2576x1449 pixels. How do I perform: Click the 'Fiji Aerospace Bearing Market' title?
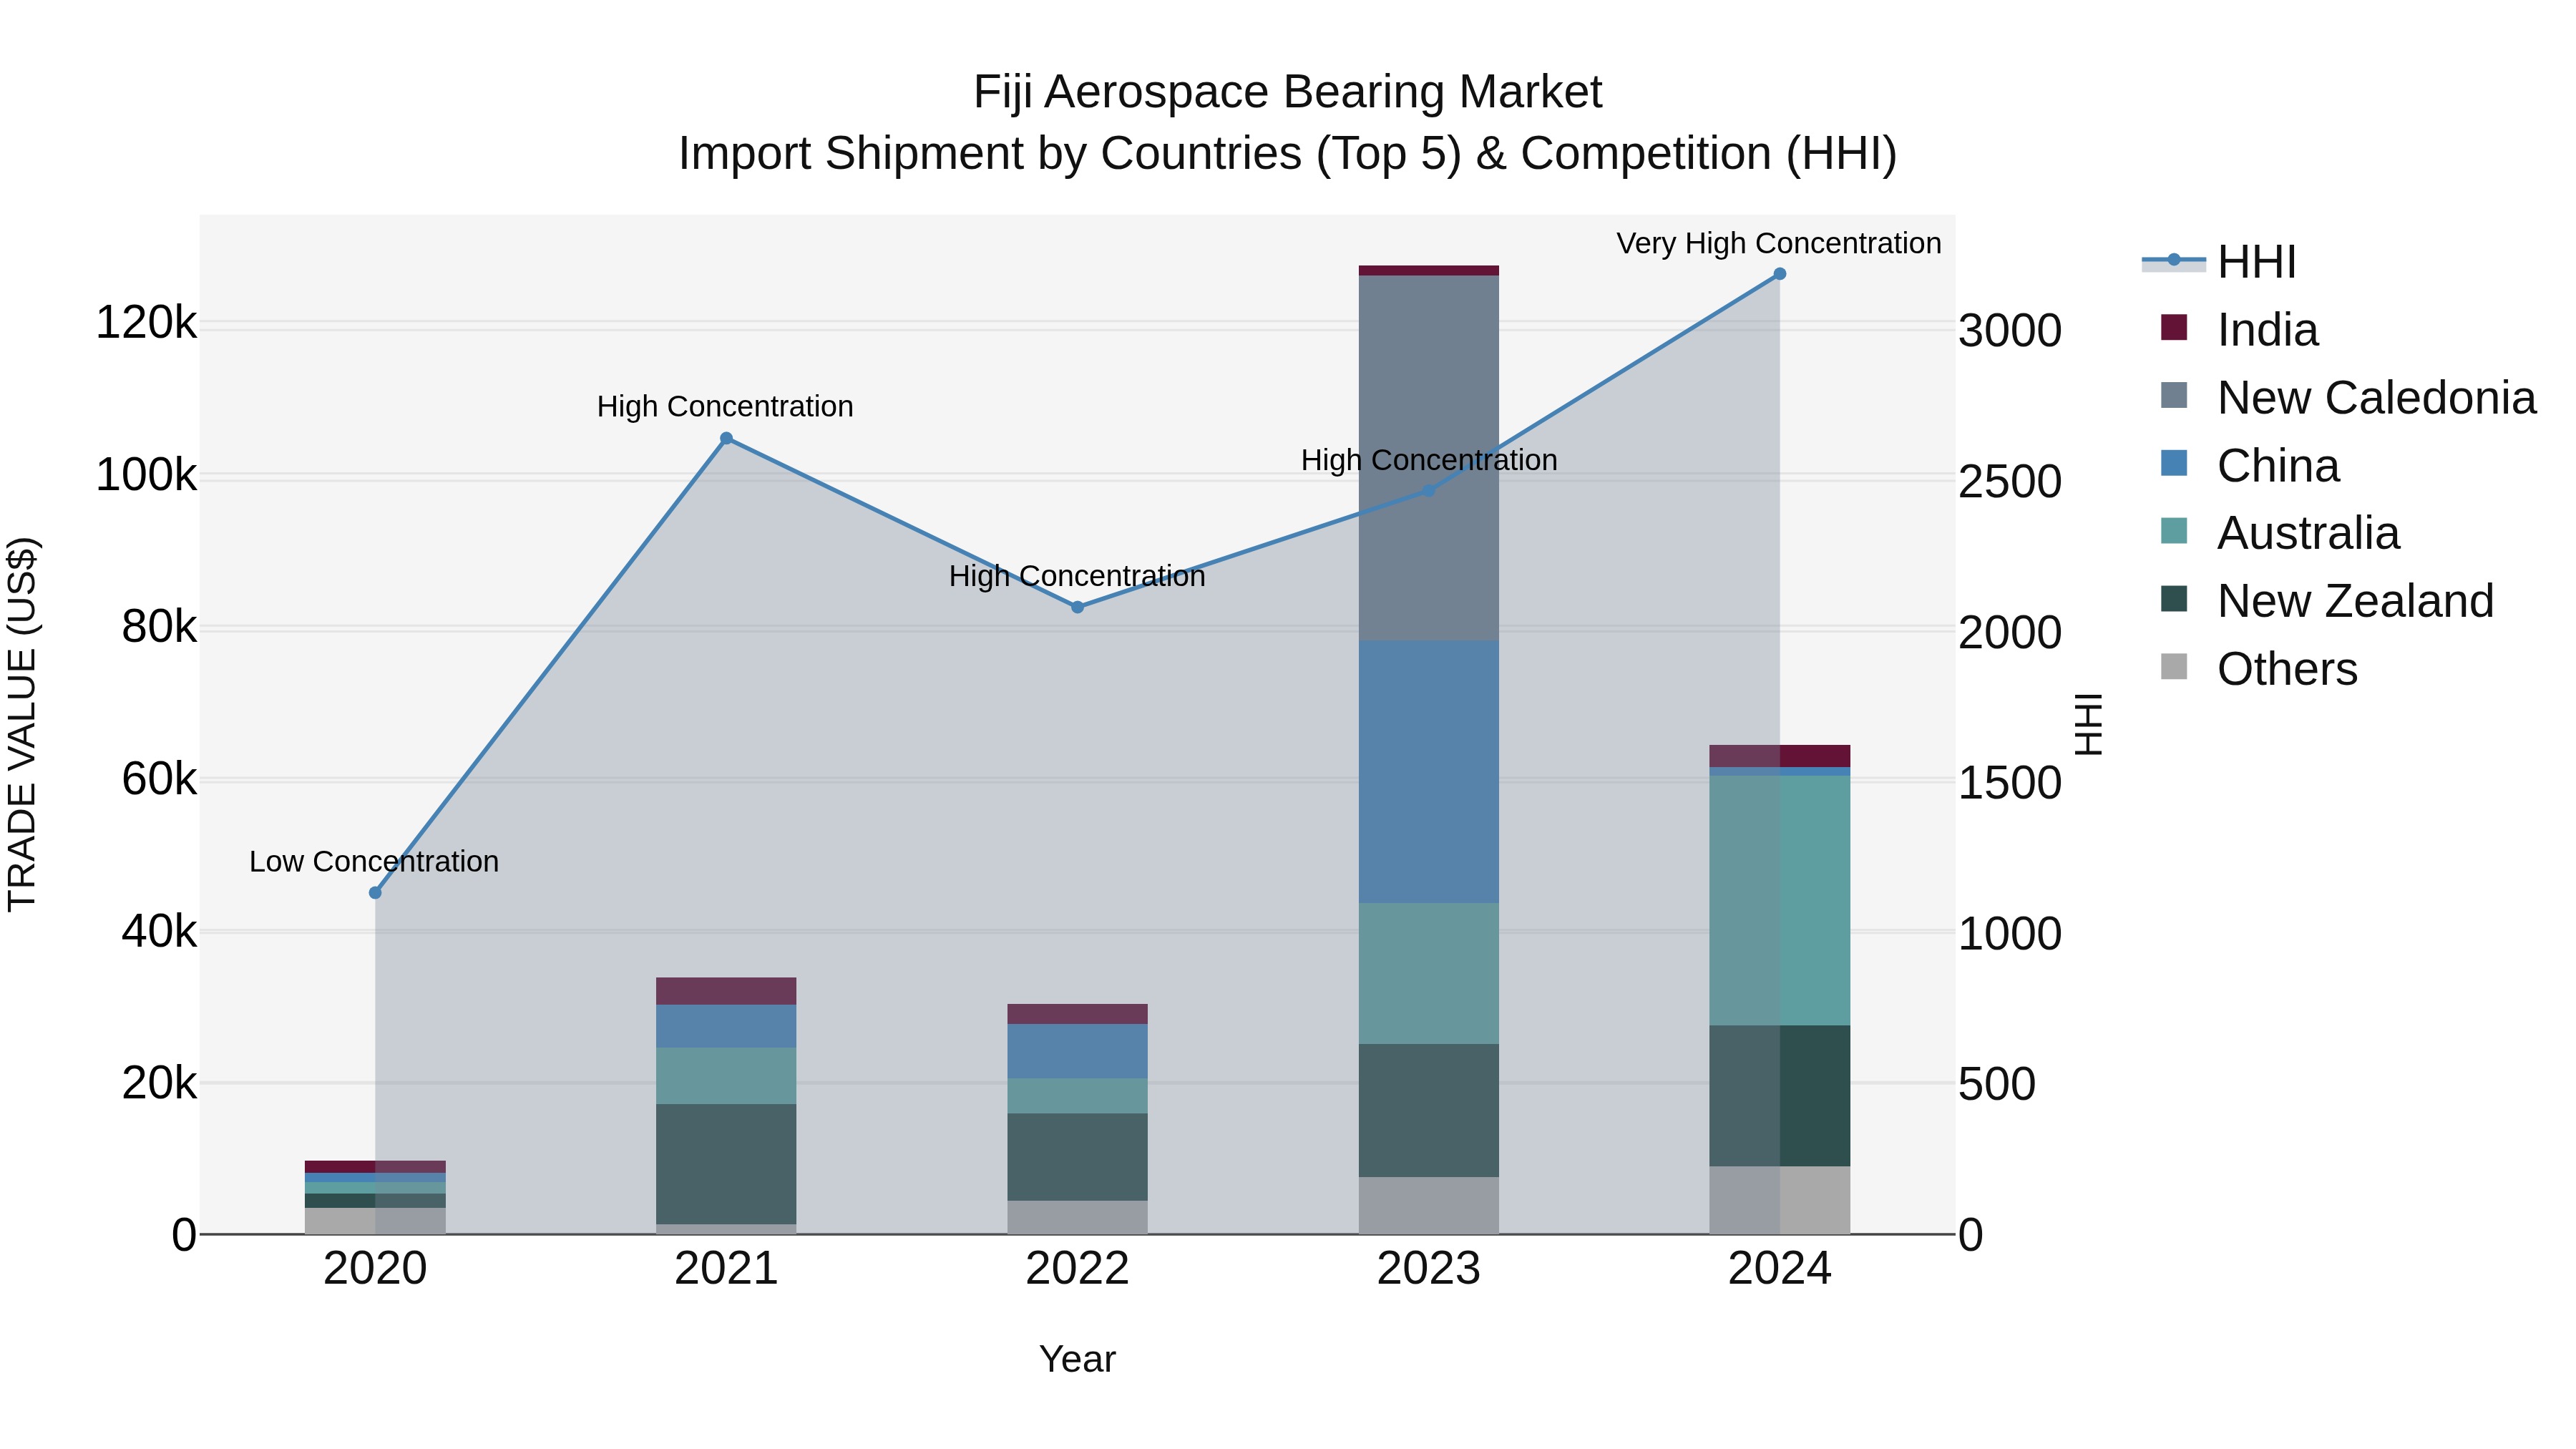(x=1287, y=92)
